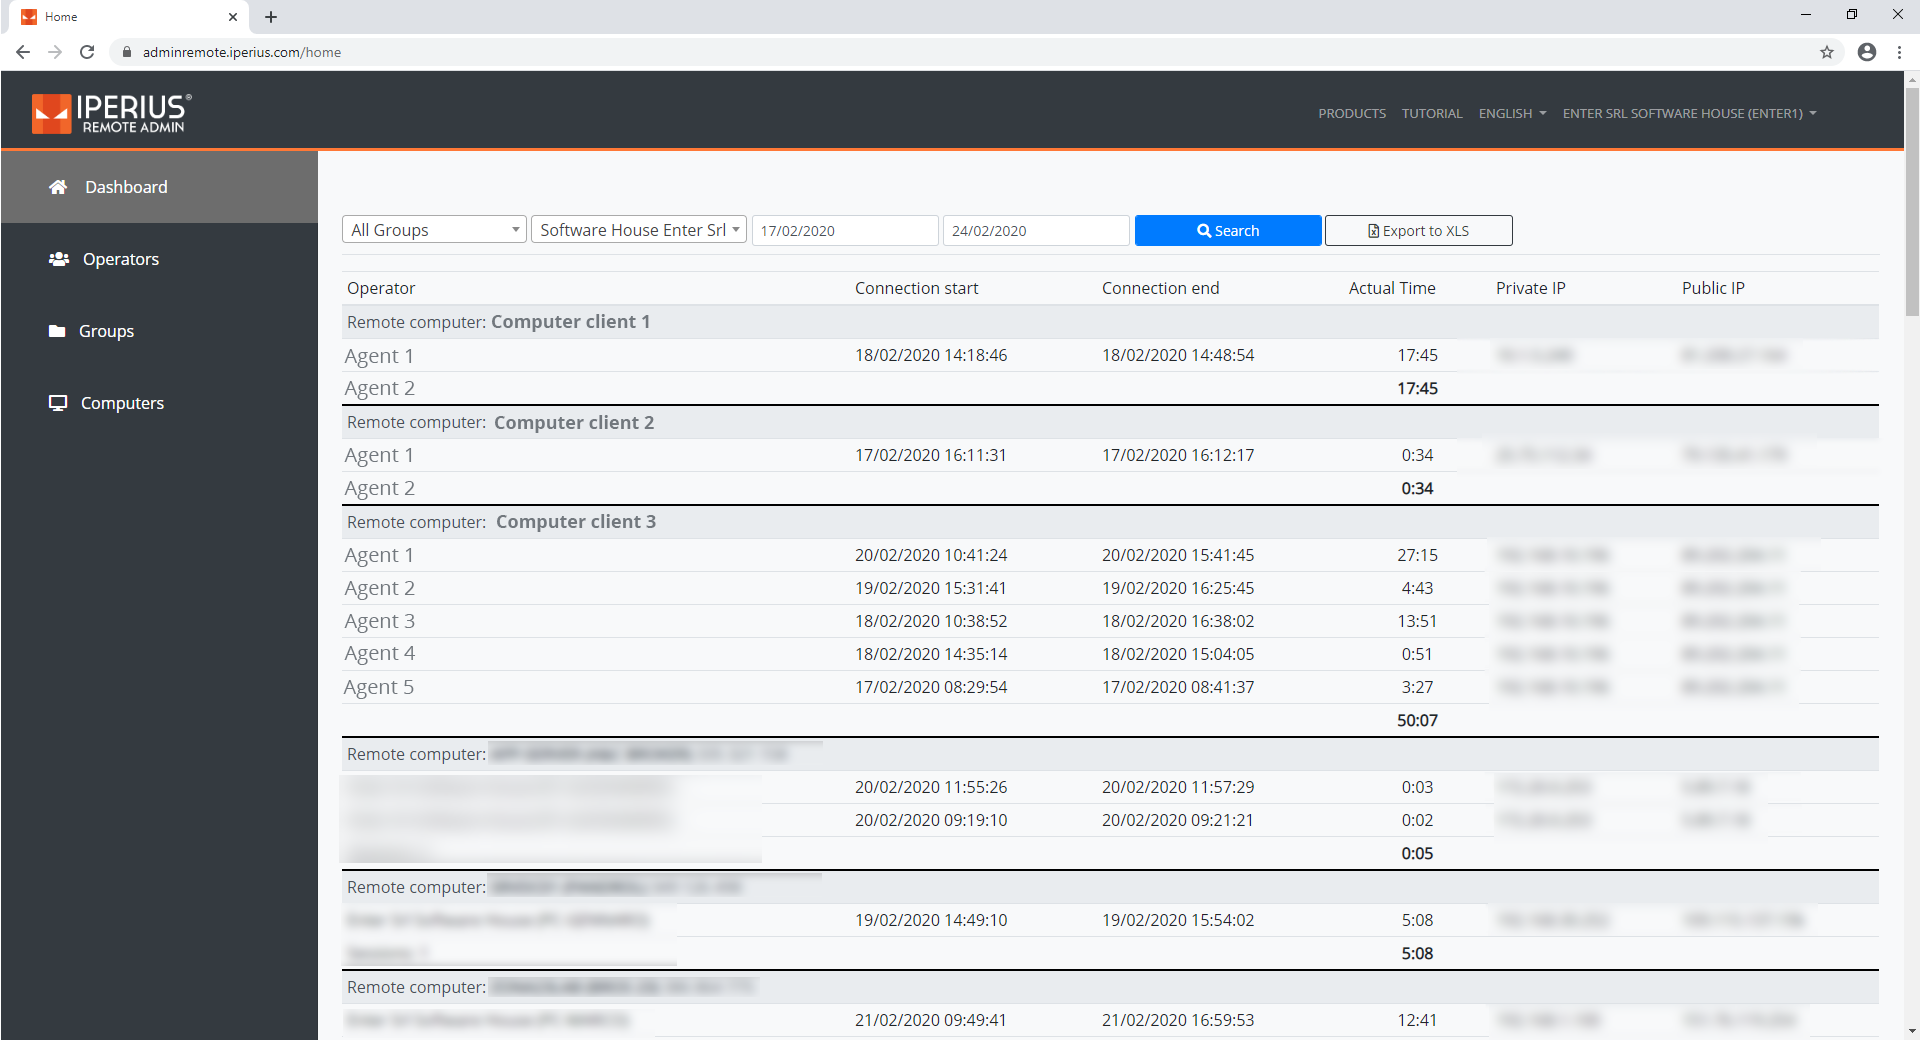Expand the Enter SRL Software House account menu
The height and width of the screenshot is (1040, 1920).
1690,114
